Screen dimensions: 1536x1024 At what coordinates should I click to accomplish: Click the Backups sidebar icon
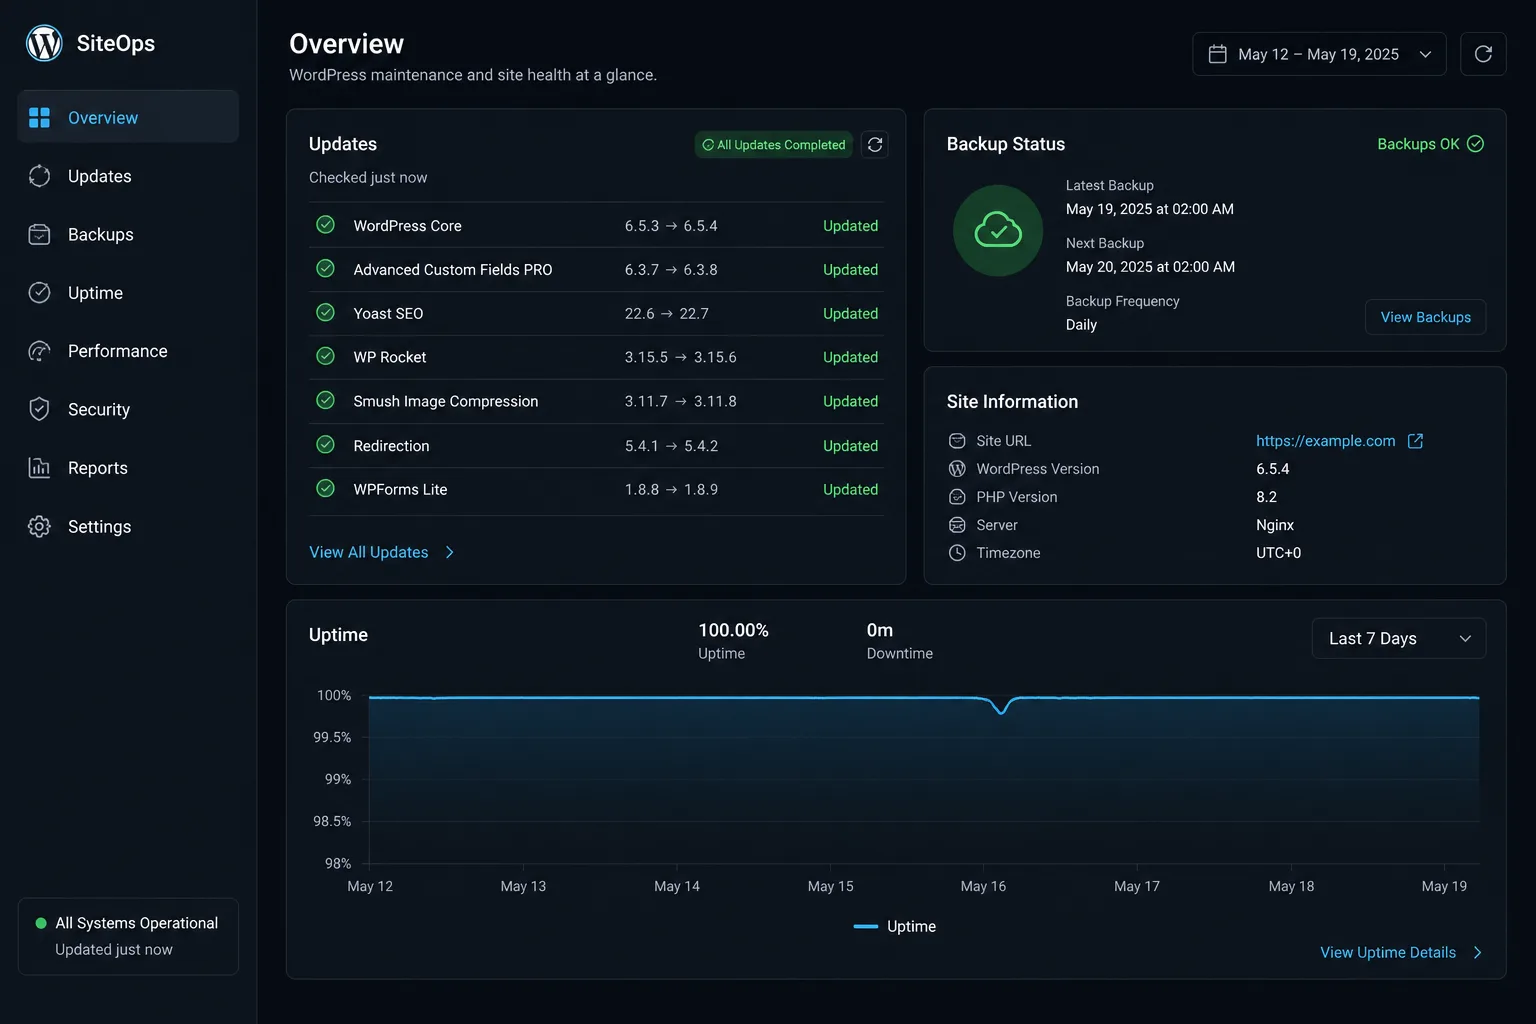pos(39,234)
